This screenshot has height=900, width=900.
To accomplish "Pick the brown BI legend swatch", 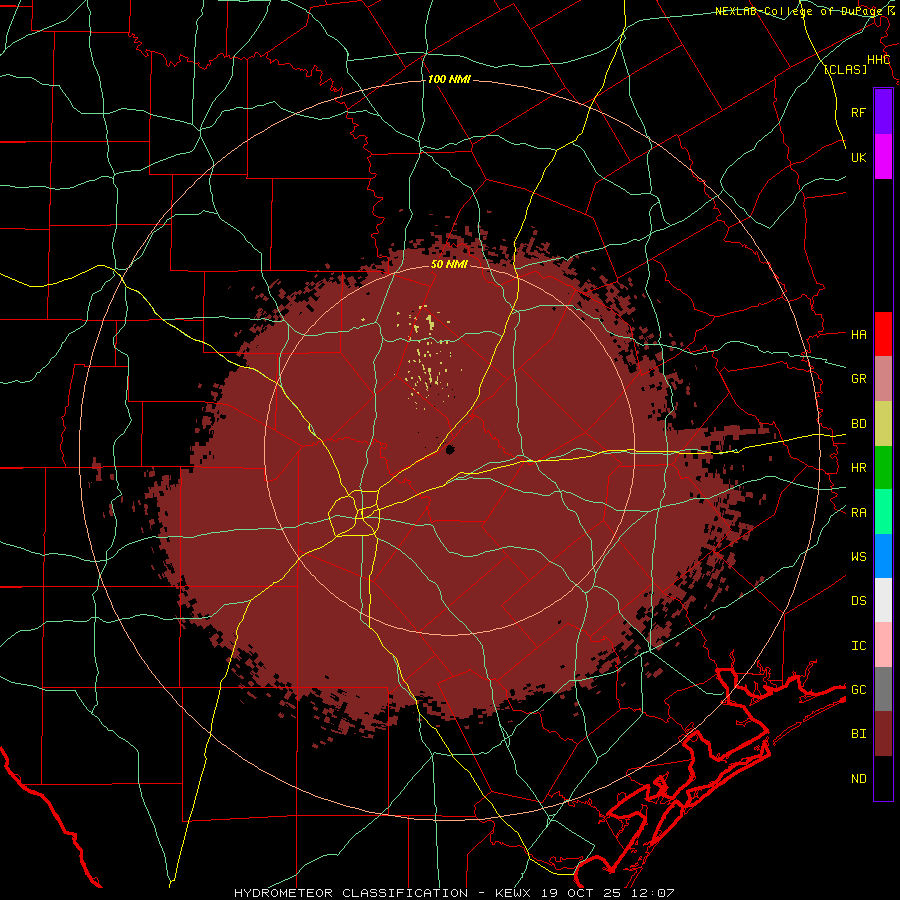I will click(883, 734).
